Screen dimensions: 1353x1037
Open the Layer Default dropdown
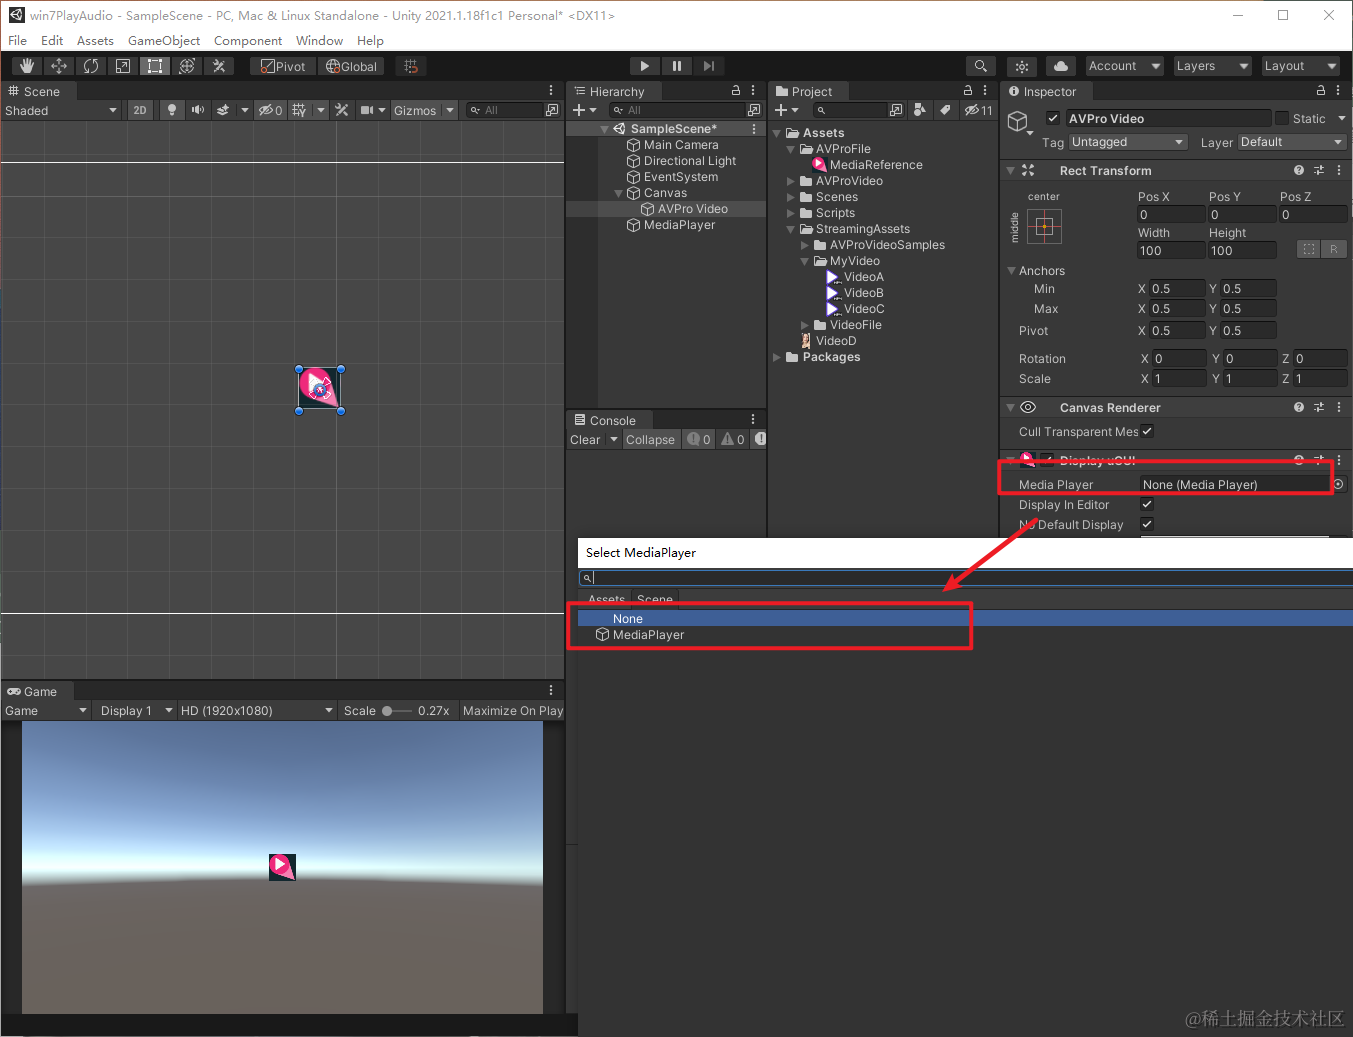pyautogui.click(x=1292, y=142)
